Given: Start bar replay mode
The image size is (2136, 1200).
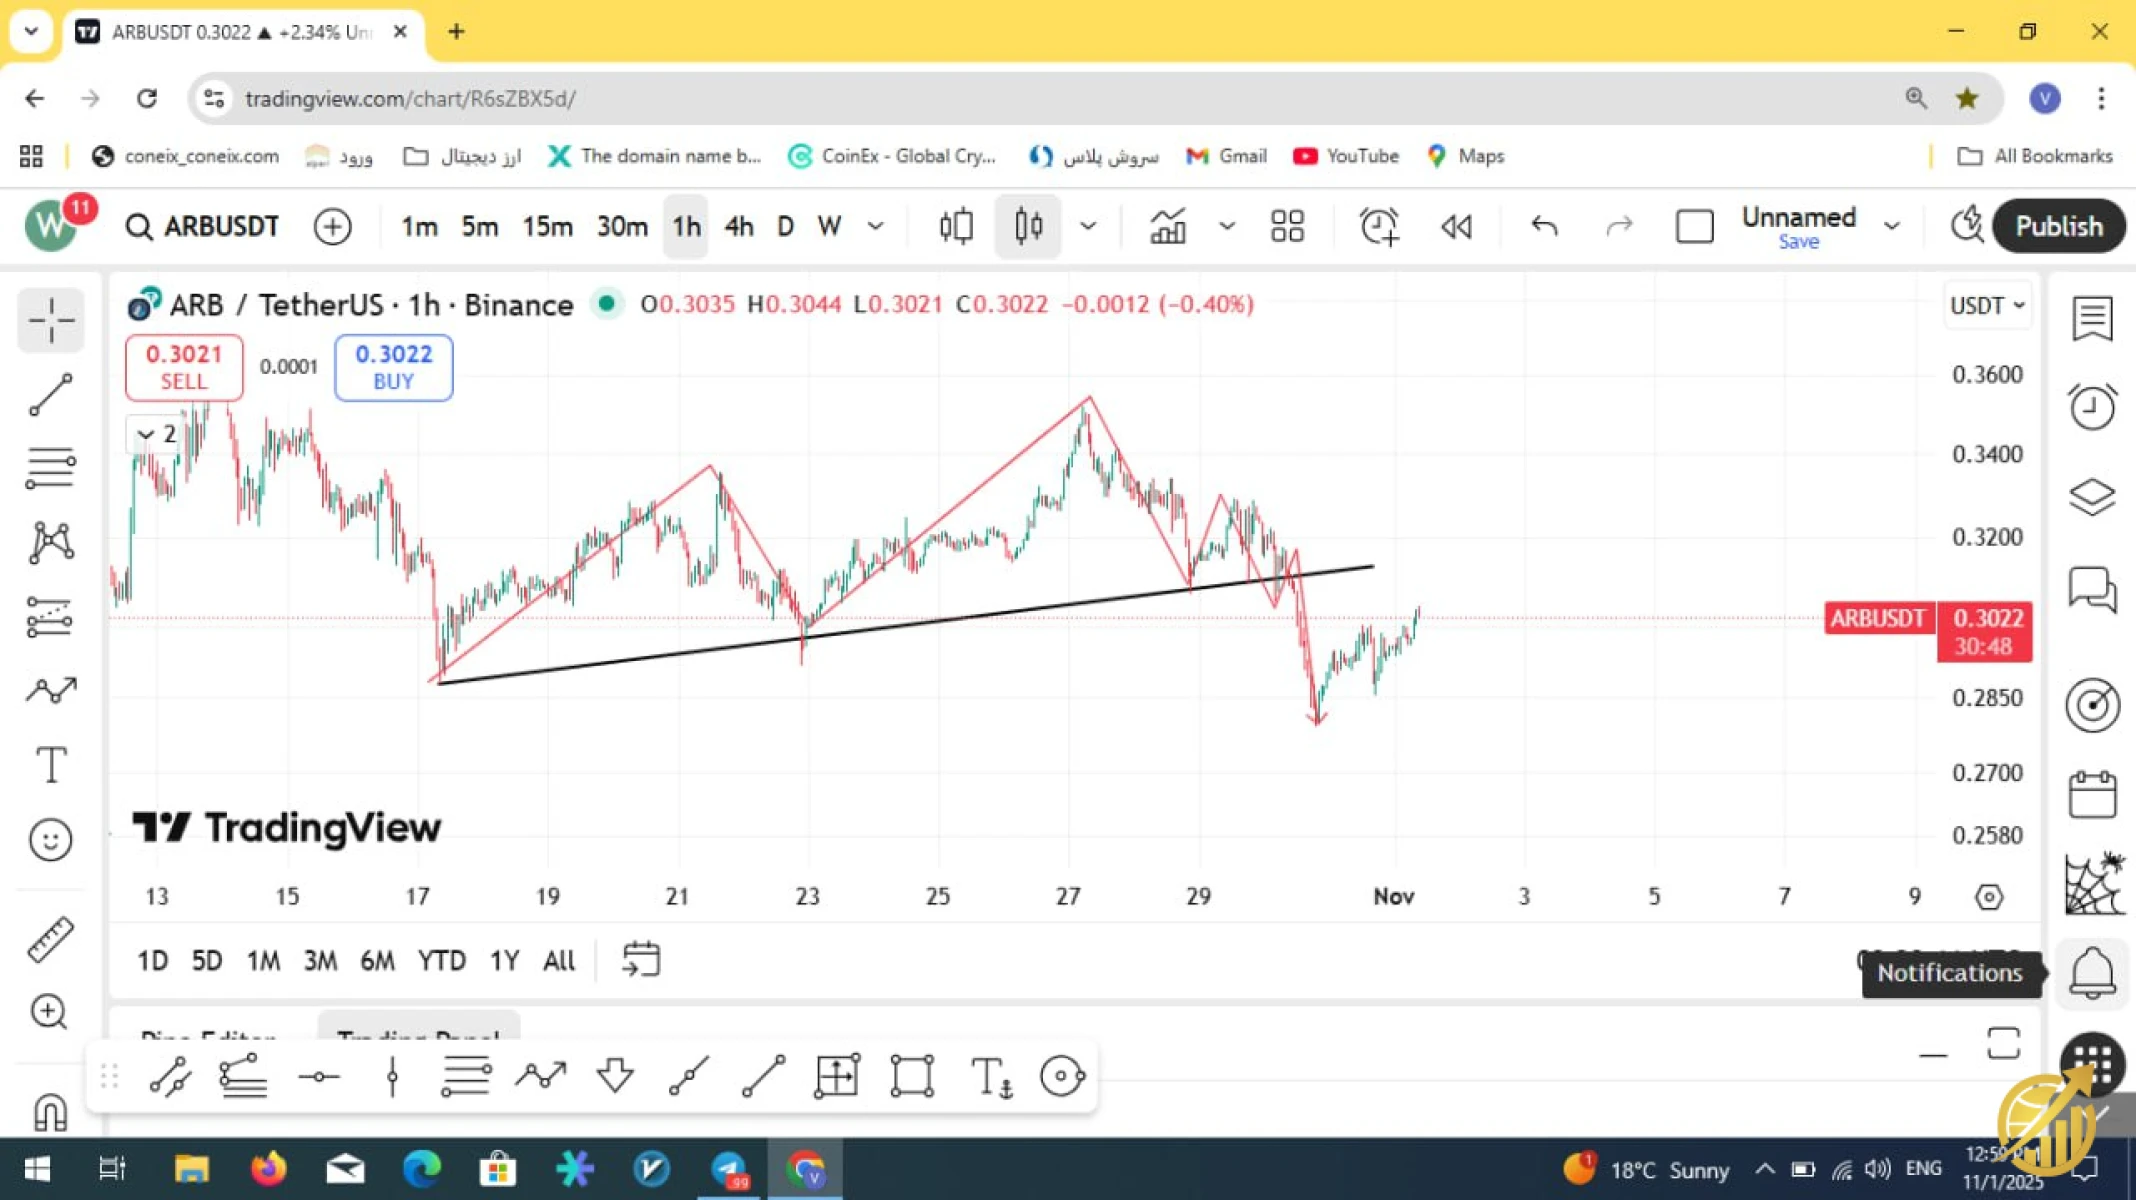Looking at the screenshot, I should click(x=1456, y=227).
